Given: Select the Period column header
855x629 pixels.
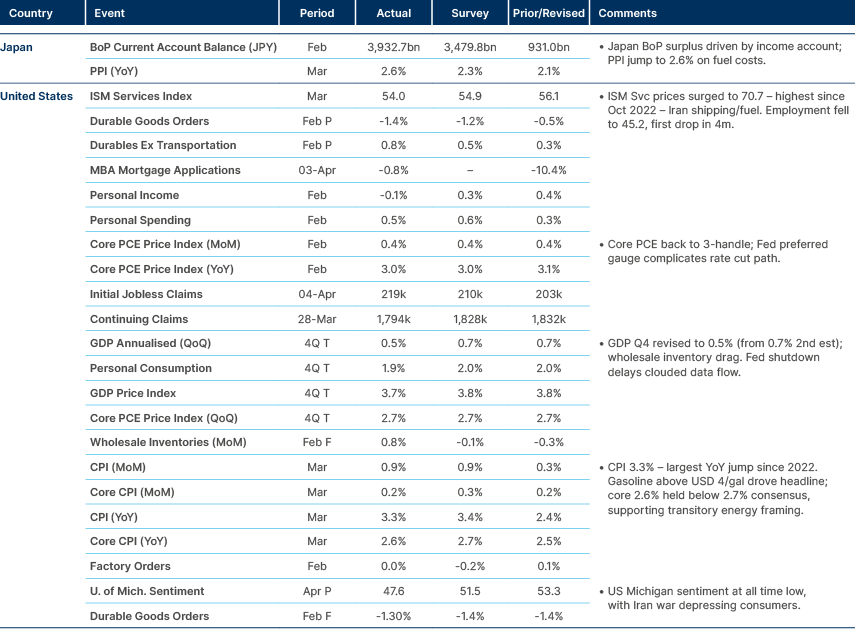Looking at the screenshot, I should click(317, 13).
